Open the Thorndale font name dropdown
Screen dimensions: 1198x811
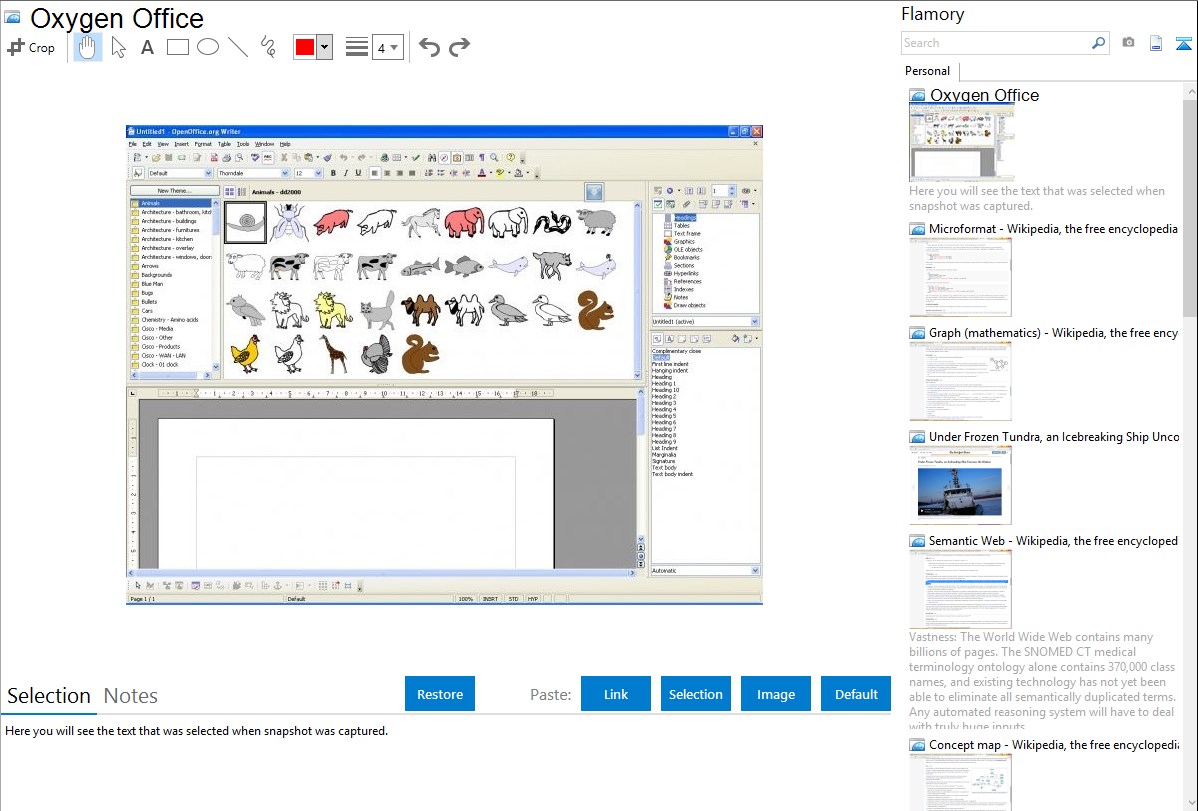(x=285, y=174)
